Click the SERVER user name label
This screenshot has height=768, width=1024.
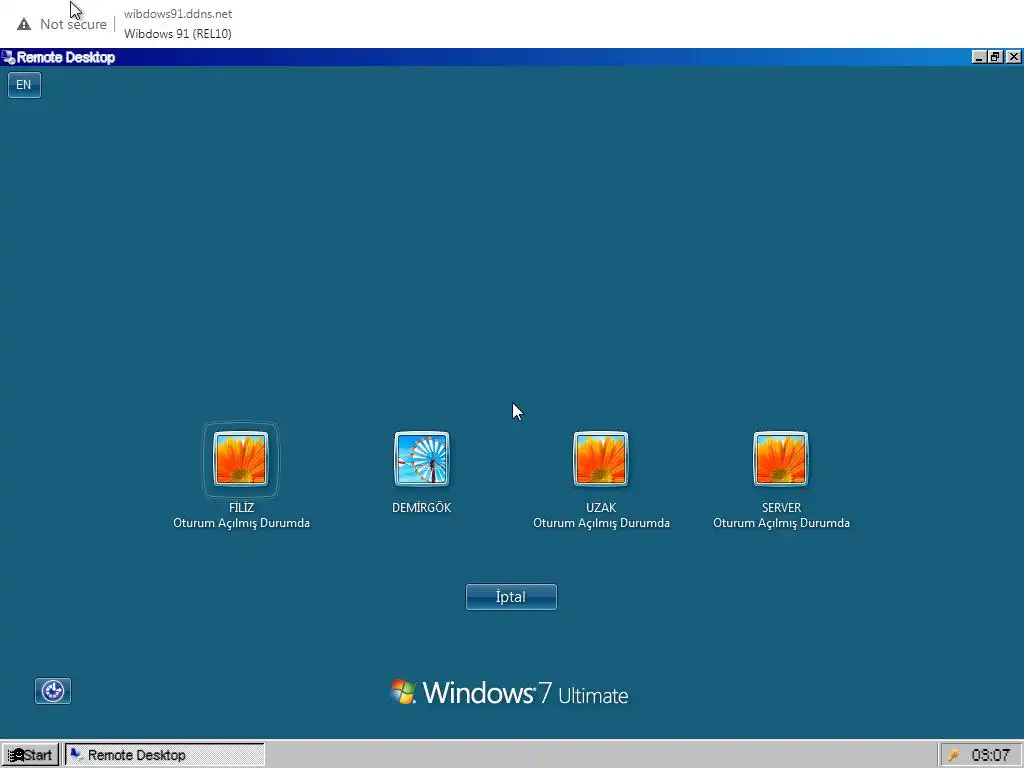[781, 507]
